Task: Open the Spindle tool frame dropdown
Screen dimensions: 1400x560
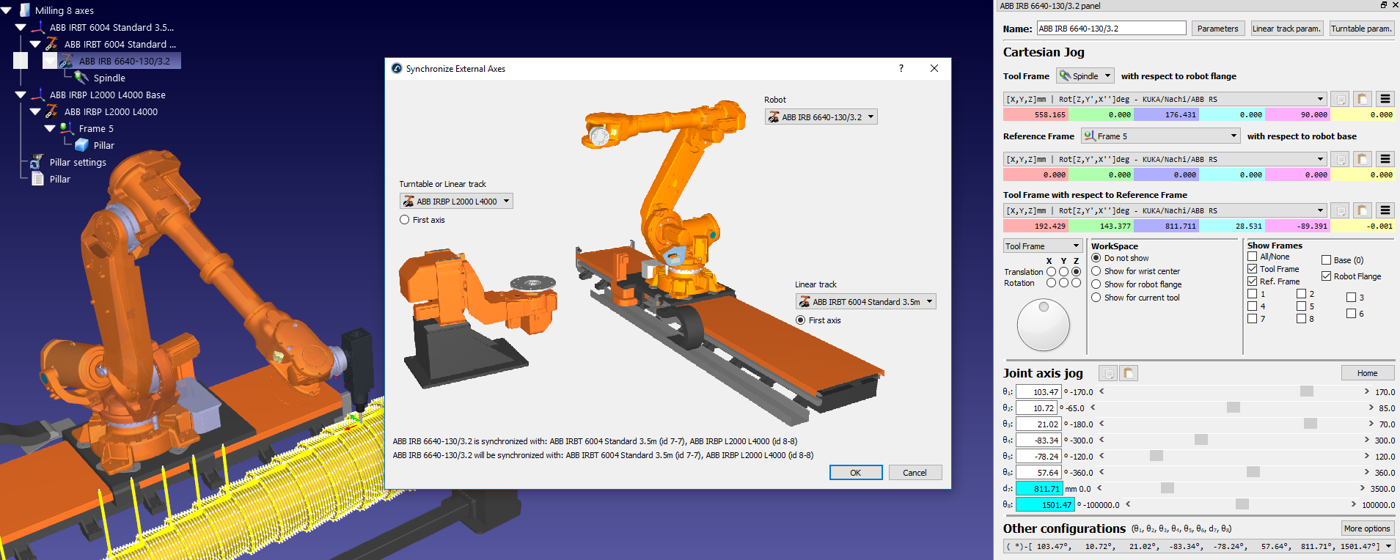Action: click(x=1085, y=76)
